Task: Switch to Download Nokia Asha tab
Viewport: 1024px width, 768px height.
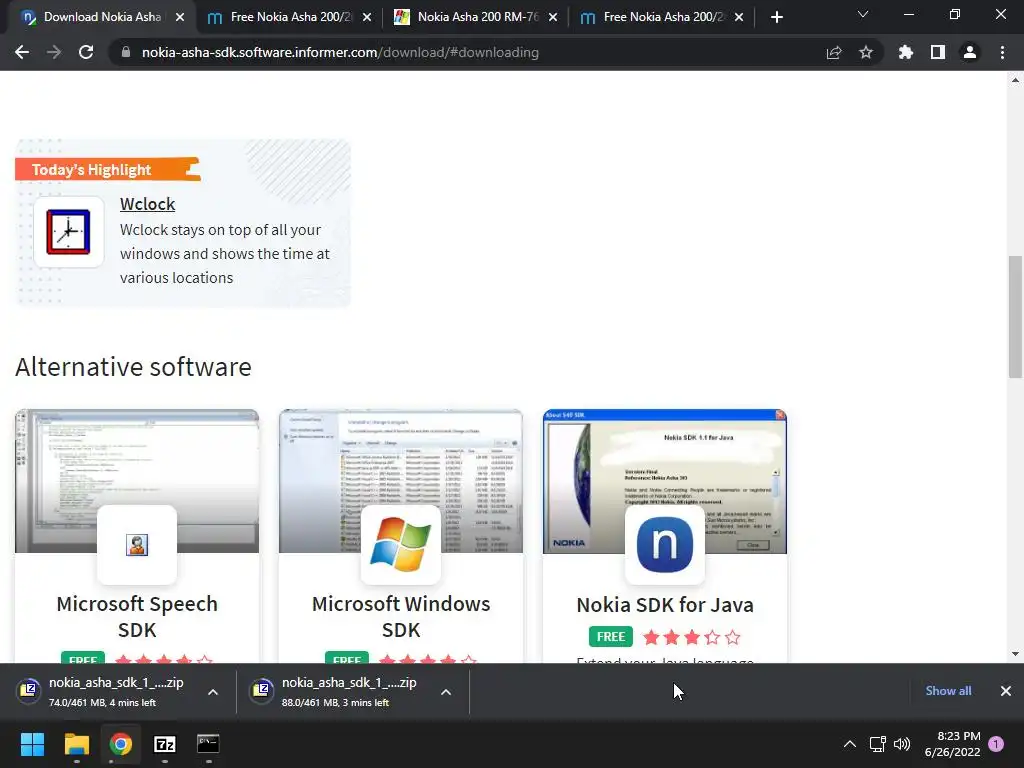Action: (x=102, y=17)
